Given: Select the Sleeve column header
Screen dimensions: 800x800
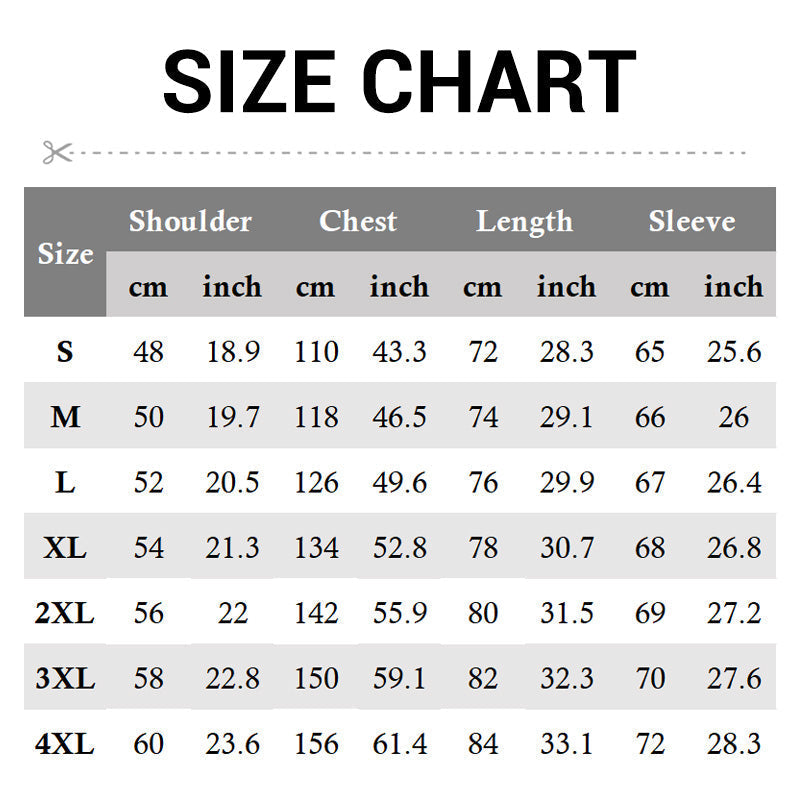Looking at the screenshot, I should (x=692, y=221).
